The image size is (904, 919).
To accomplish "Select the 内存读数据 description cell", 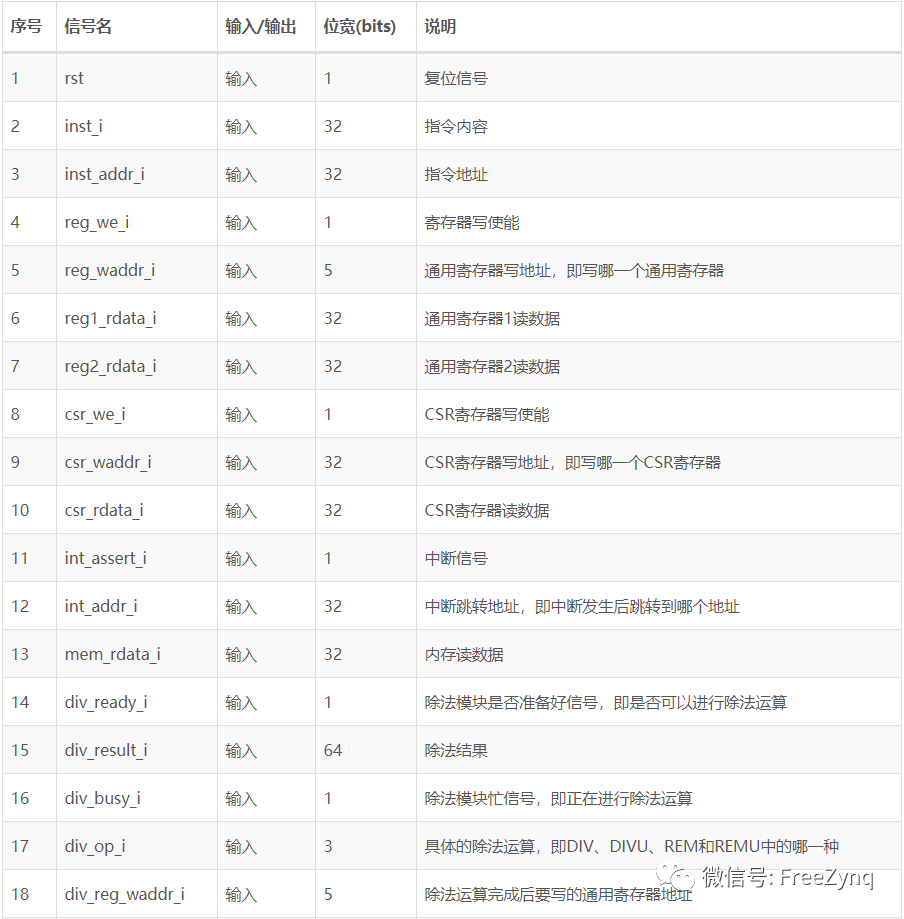I will coord(464,654).
